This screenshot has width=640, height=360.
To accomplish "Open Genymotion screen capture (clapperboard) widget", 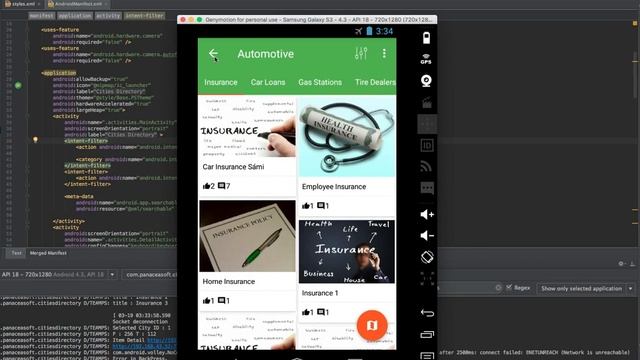I will [427, 102].
